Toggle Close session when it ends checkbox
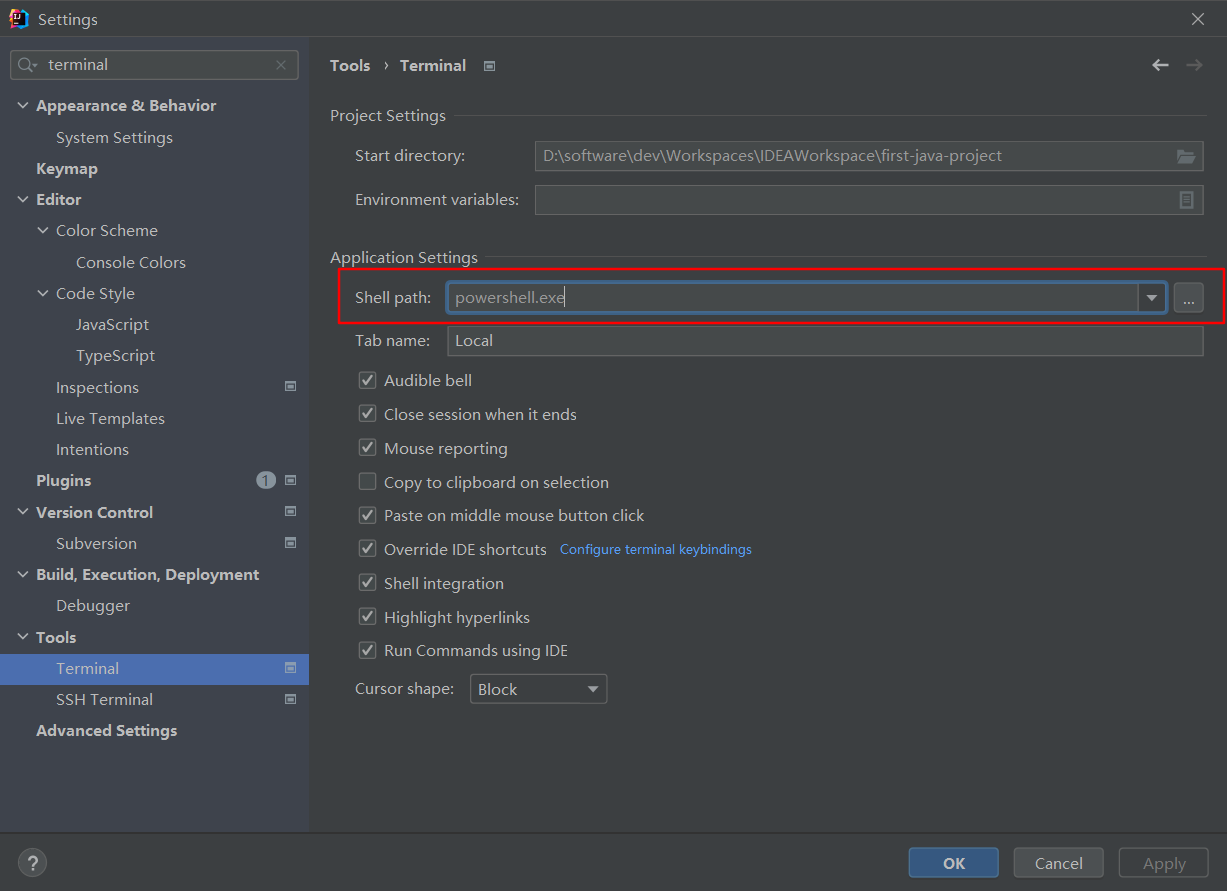Image resolution: width=1227 pixels, height=891 pixels. 367,414
